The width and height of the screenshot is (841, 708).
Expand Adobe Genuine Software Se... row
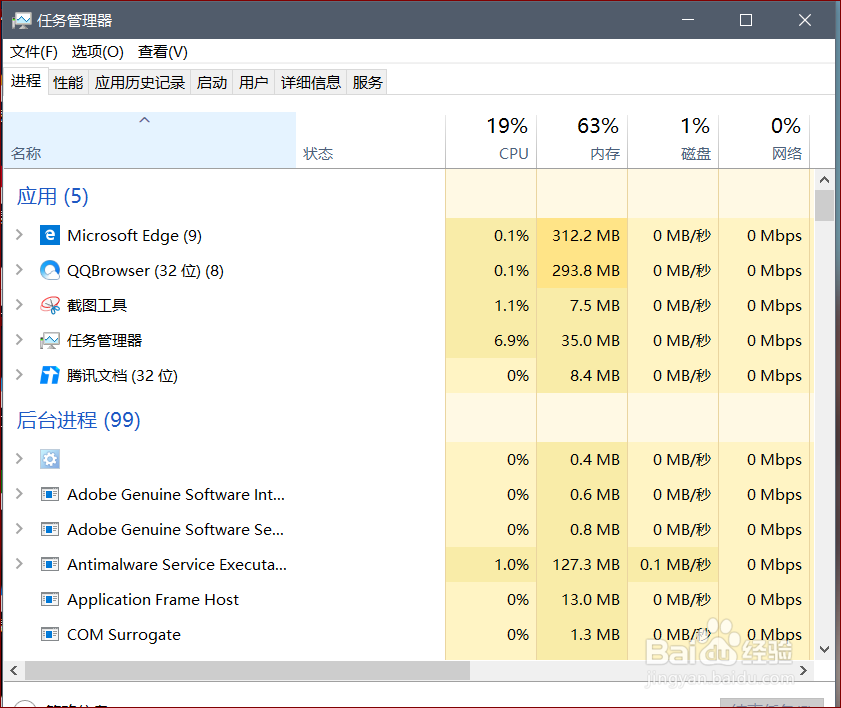coord(19,529)
